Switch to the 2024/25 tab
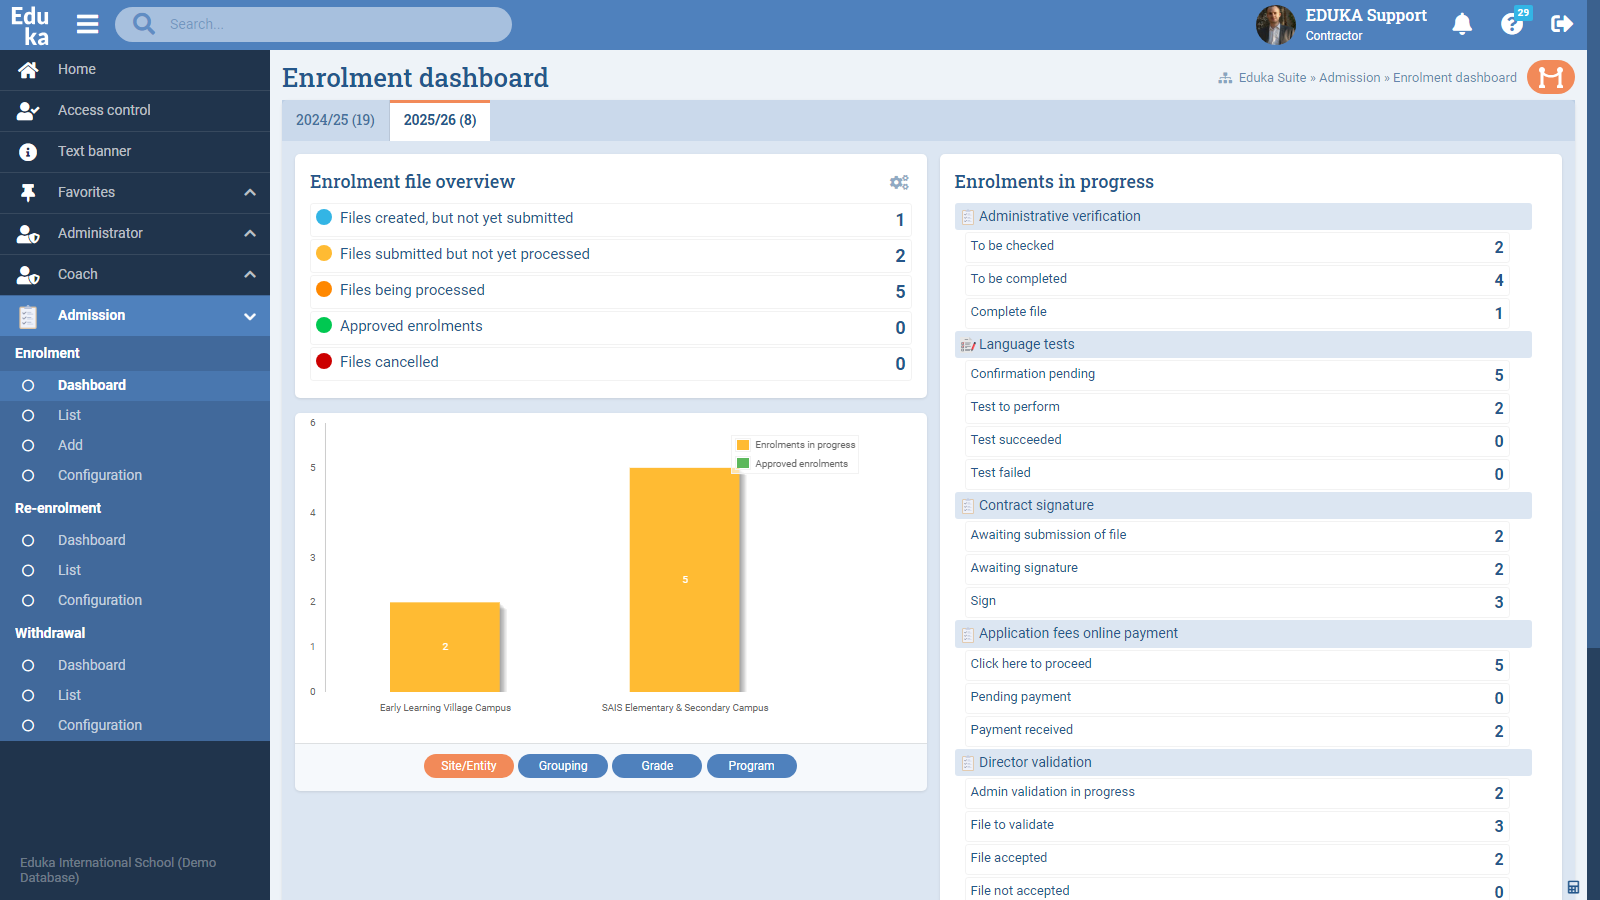Screen dimensions: 1600x900 335,120
